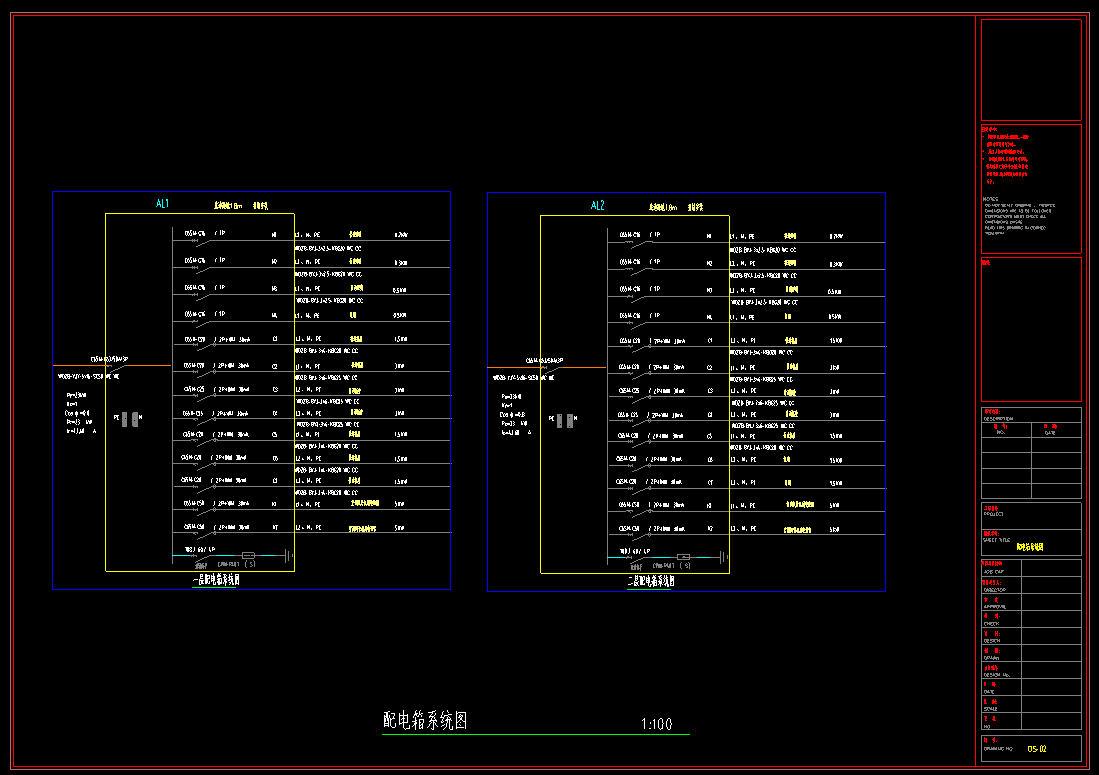Select the yellow sheet title text in title block
The image size is (1099, 775).
pos(1030,547)
